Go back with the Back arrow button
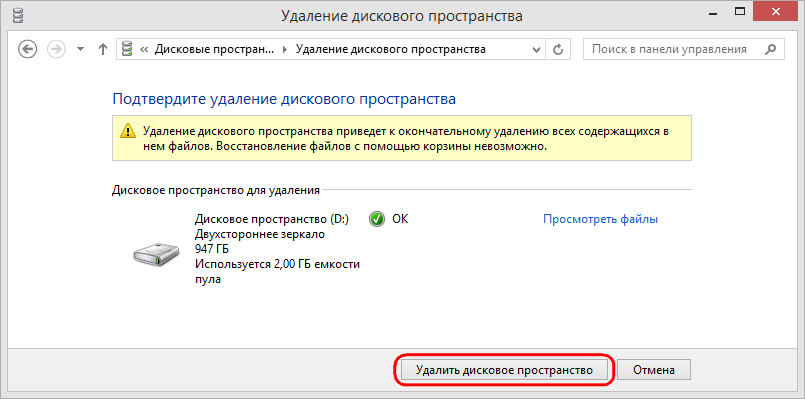 27,49
